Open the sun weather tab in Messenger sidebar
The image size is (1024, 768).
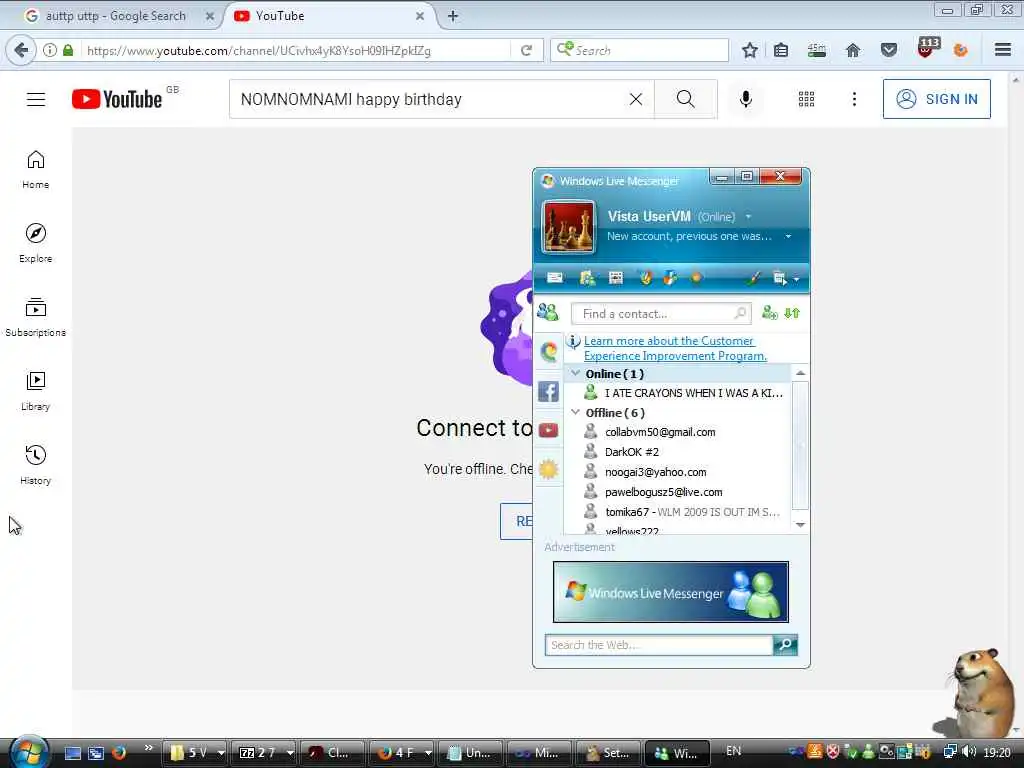[x=549, y=470]
